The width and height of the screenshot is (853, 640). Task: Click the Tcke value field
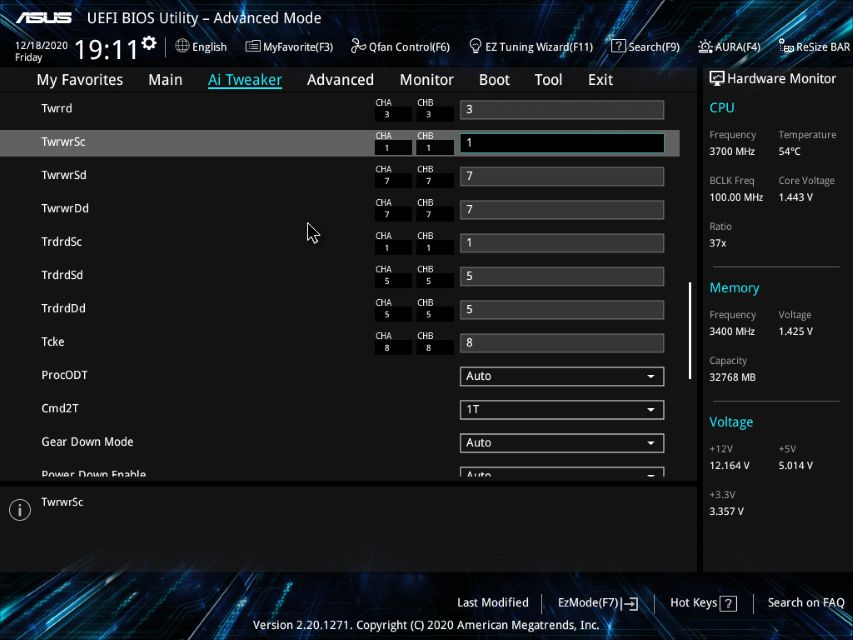click(561, 343)
